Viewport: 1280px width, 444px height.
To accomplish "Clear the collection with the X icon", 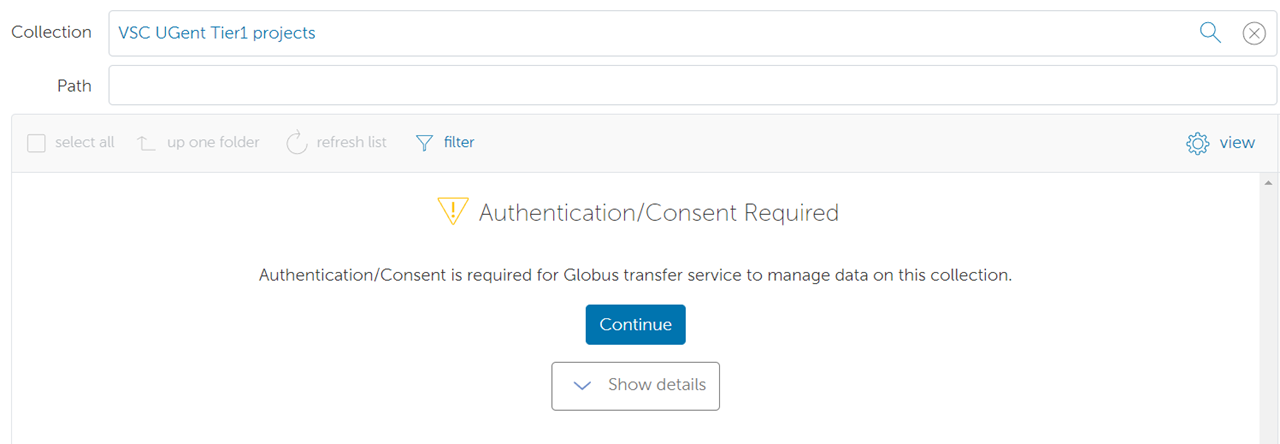I will pos(1254,33).
